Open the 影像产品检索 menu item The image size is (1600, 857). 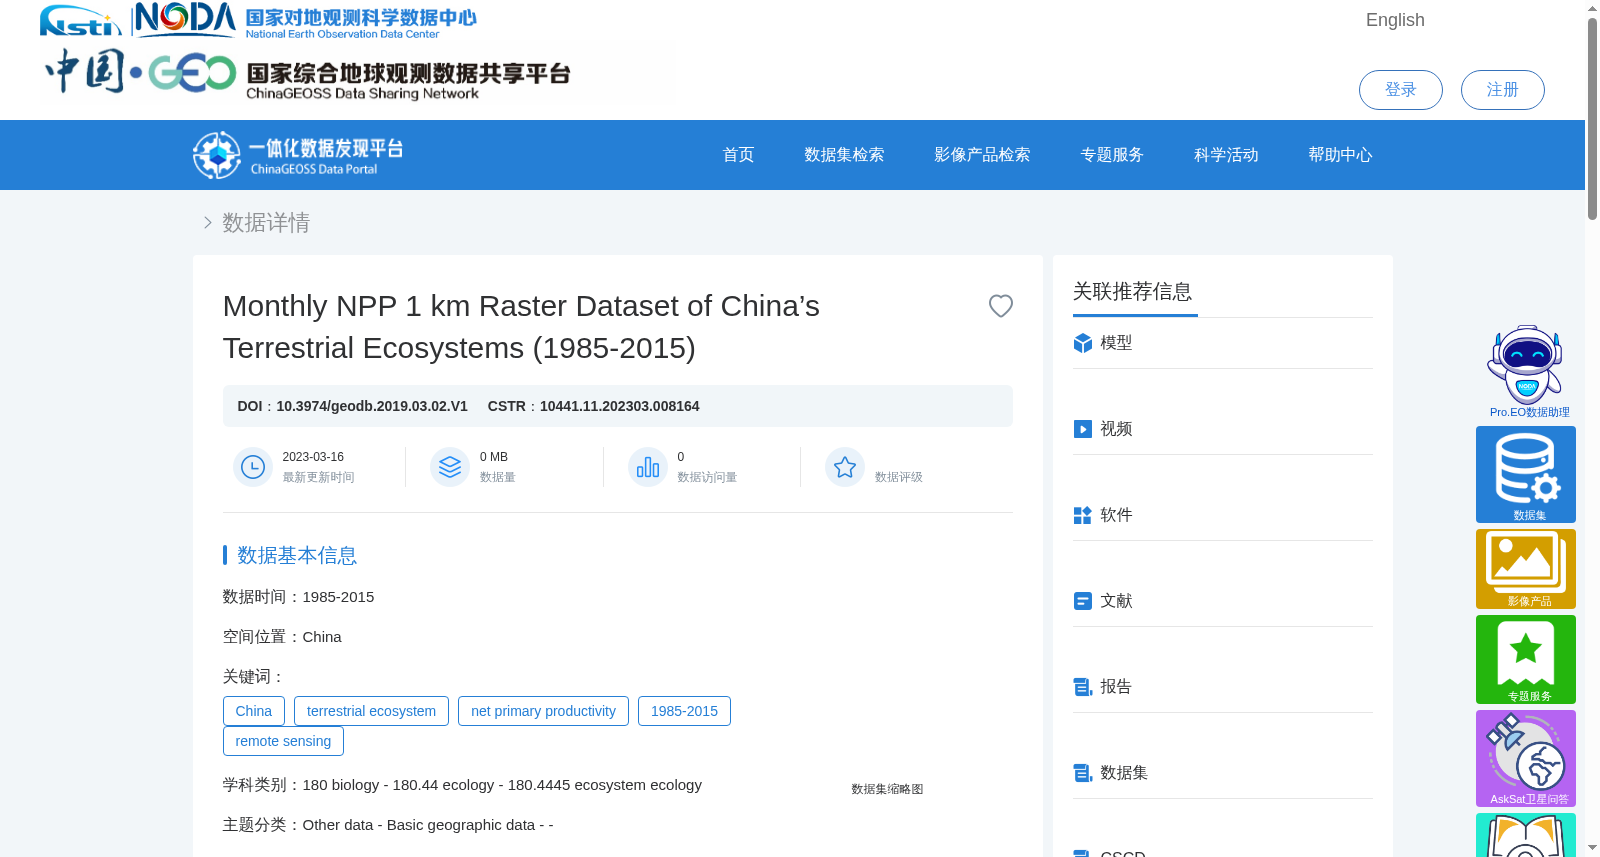(x=982, y=155)
